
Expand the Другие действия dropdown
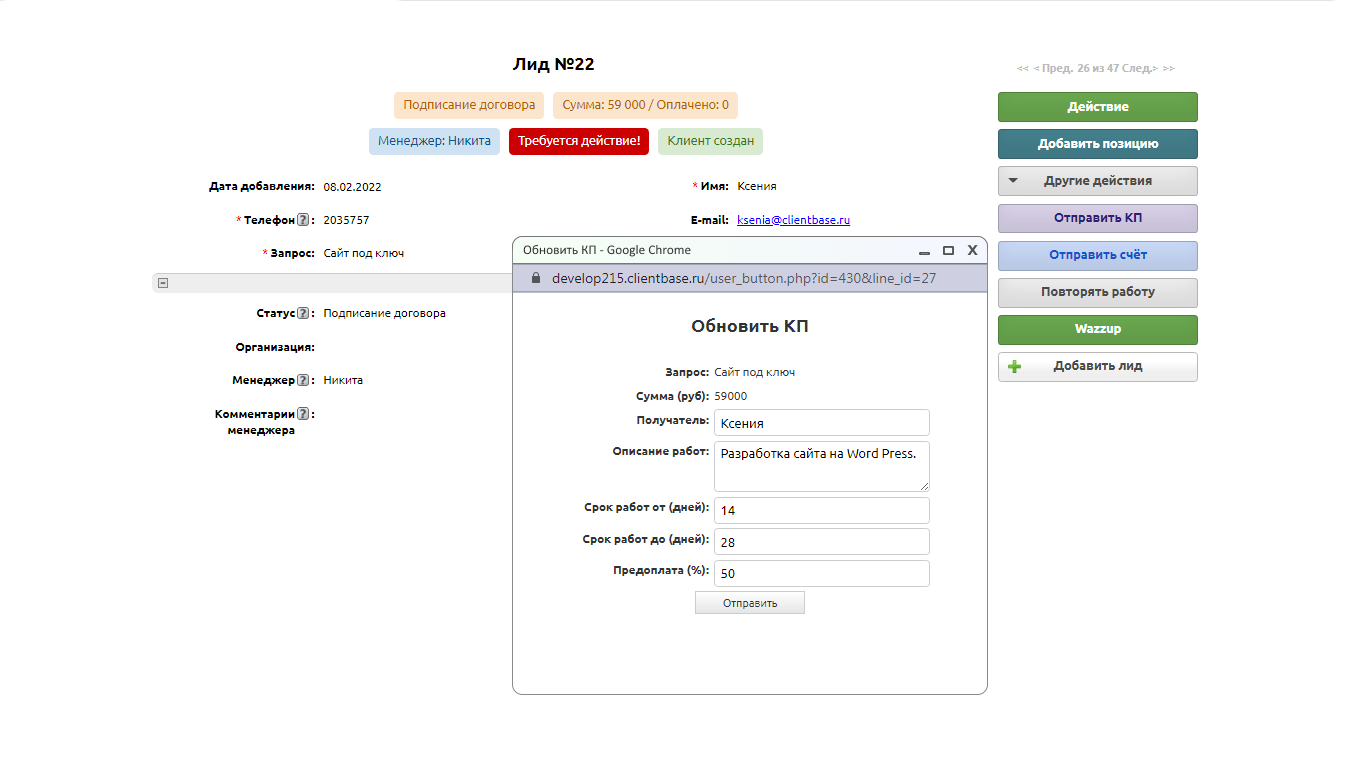pyautogui.click(x=1097, y=181)
